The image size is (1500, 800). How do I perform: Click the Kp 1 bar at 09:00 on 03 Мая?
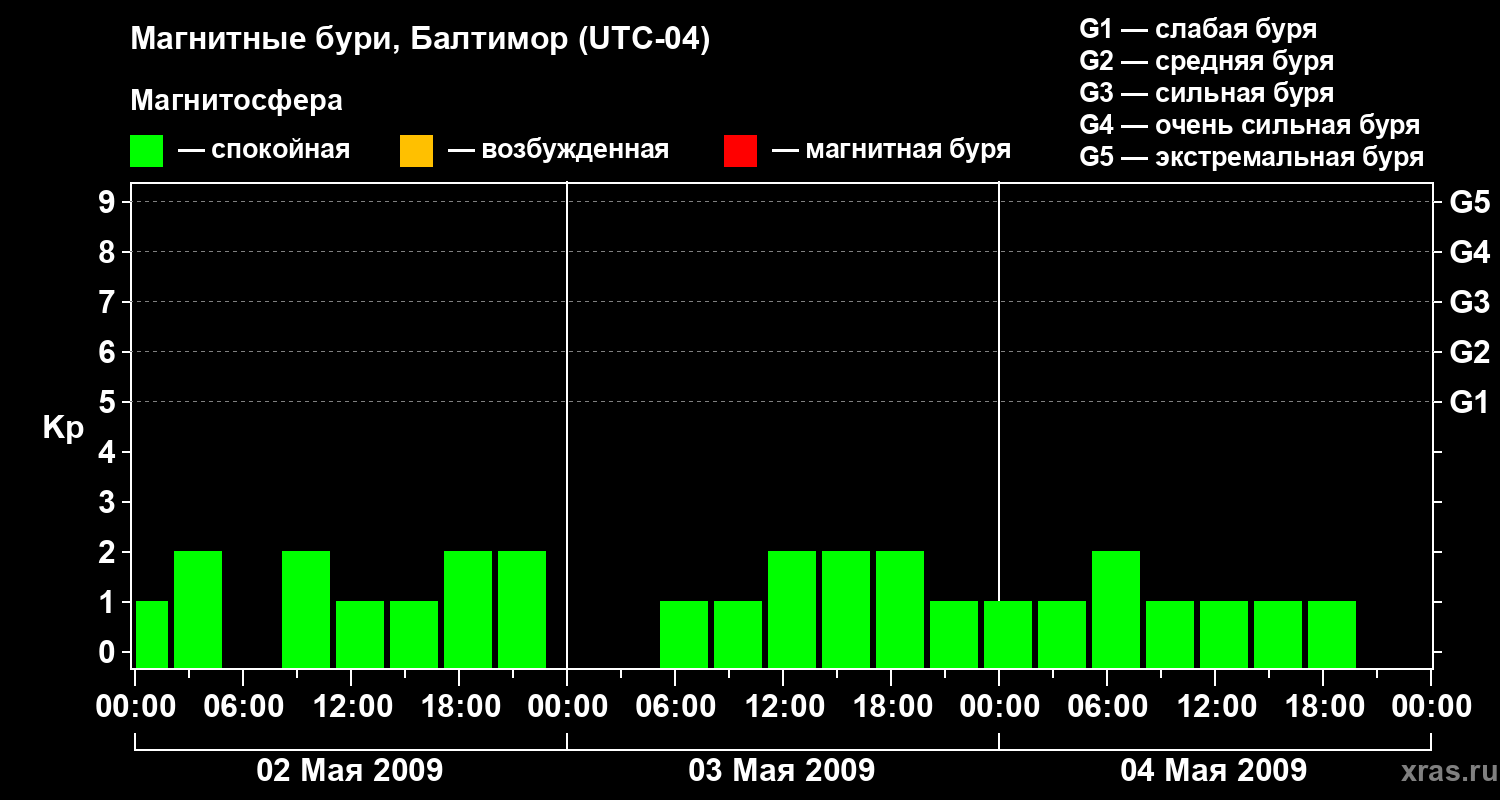tap(738, 634)
